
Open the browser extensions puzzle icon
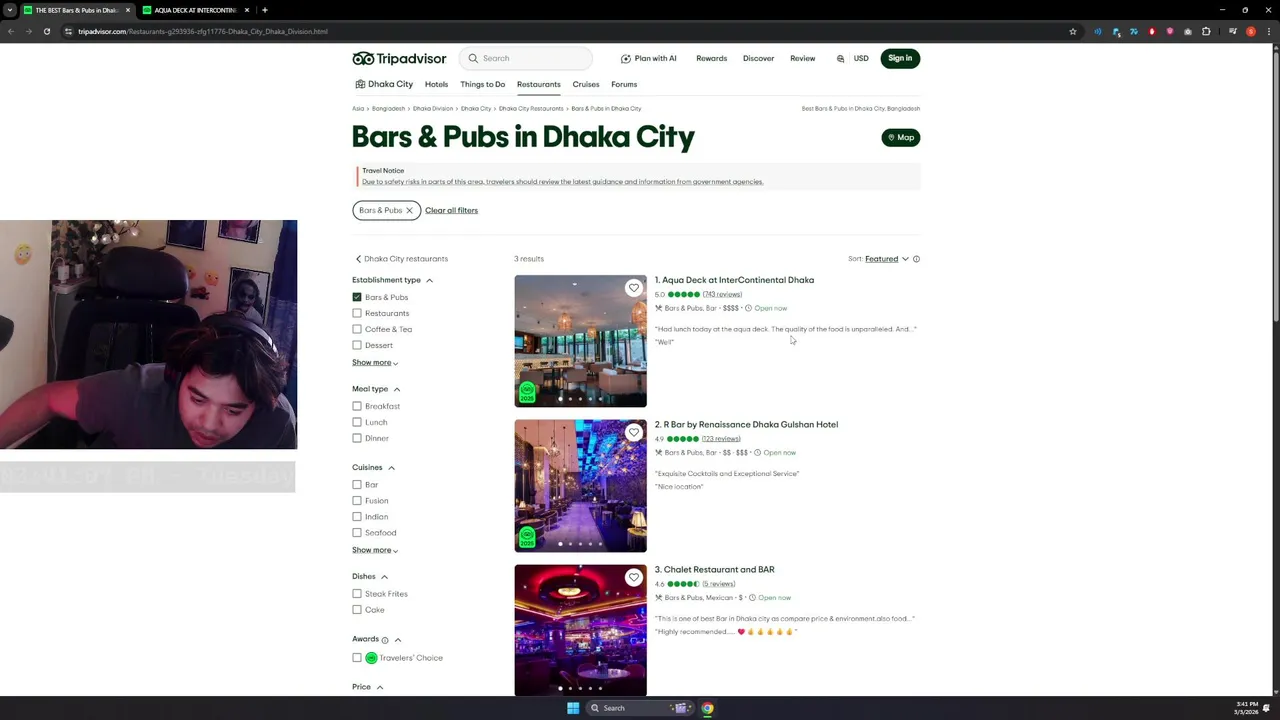coord(1206,31)
